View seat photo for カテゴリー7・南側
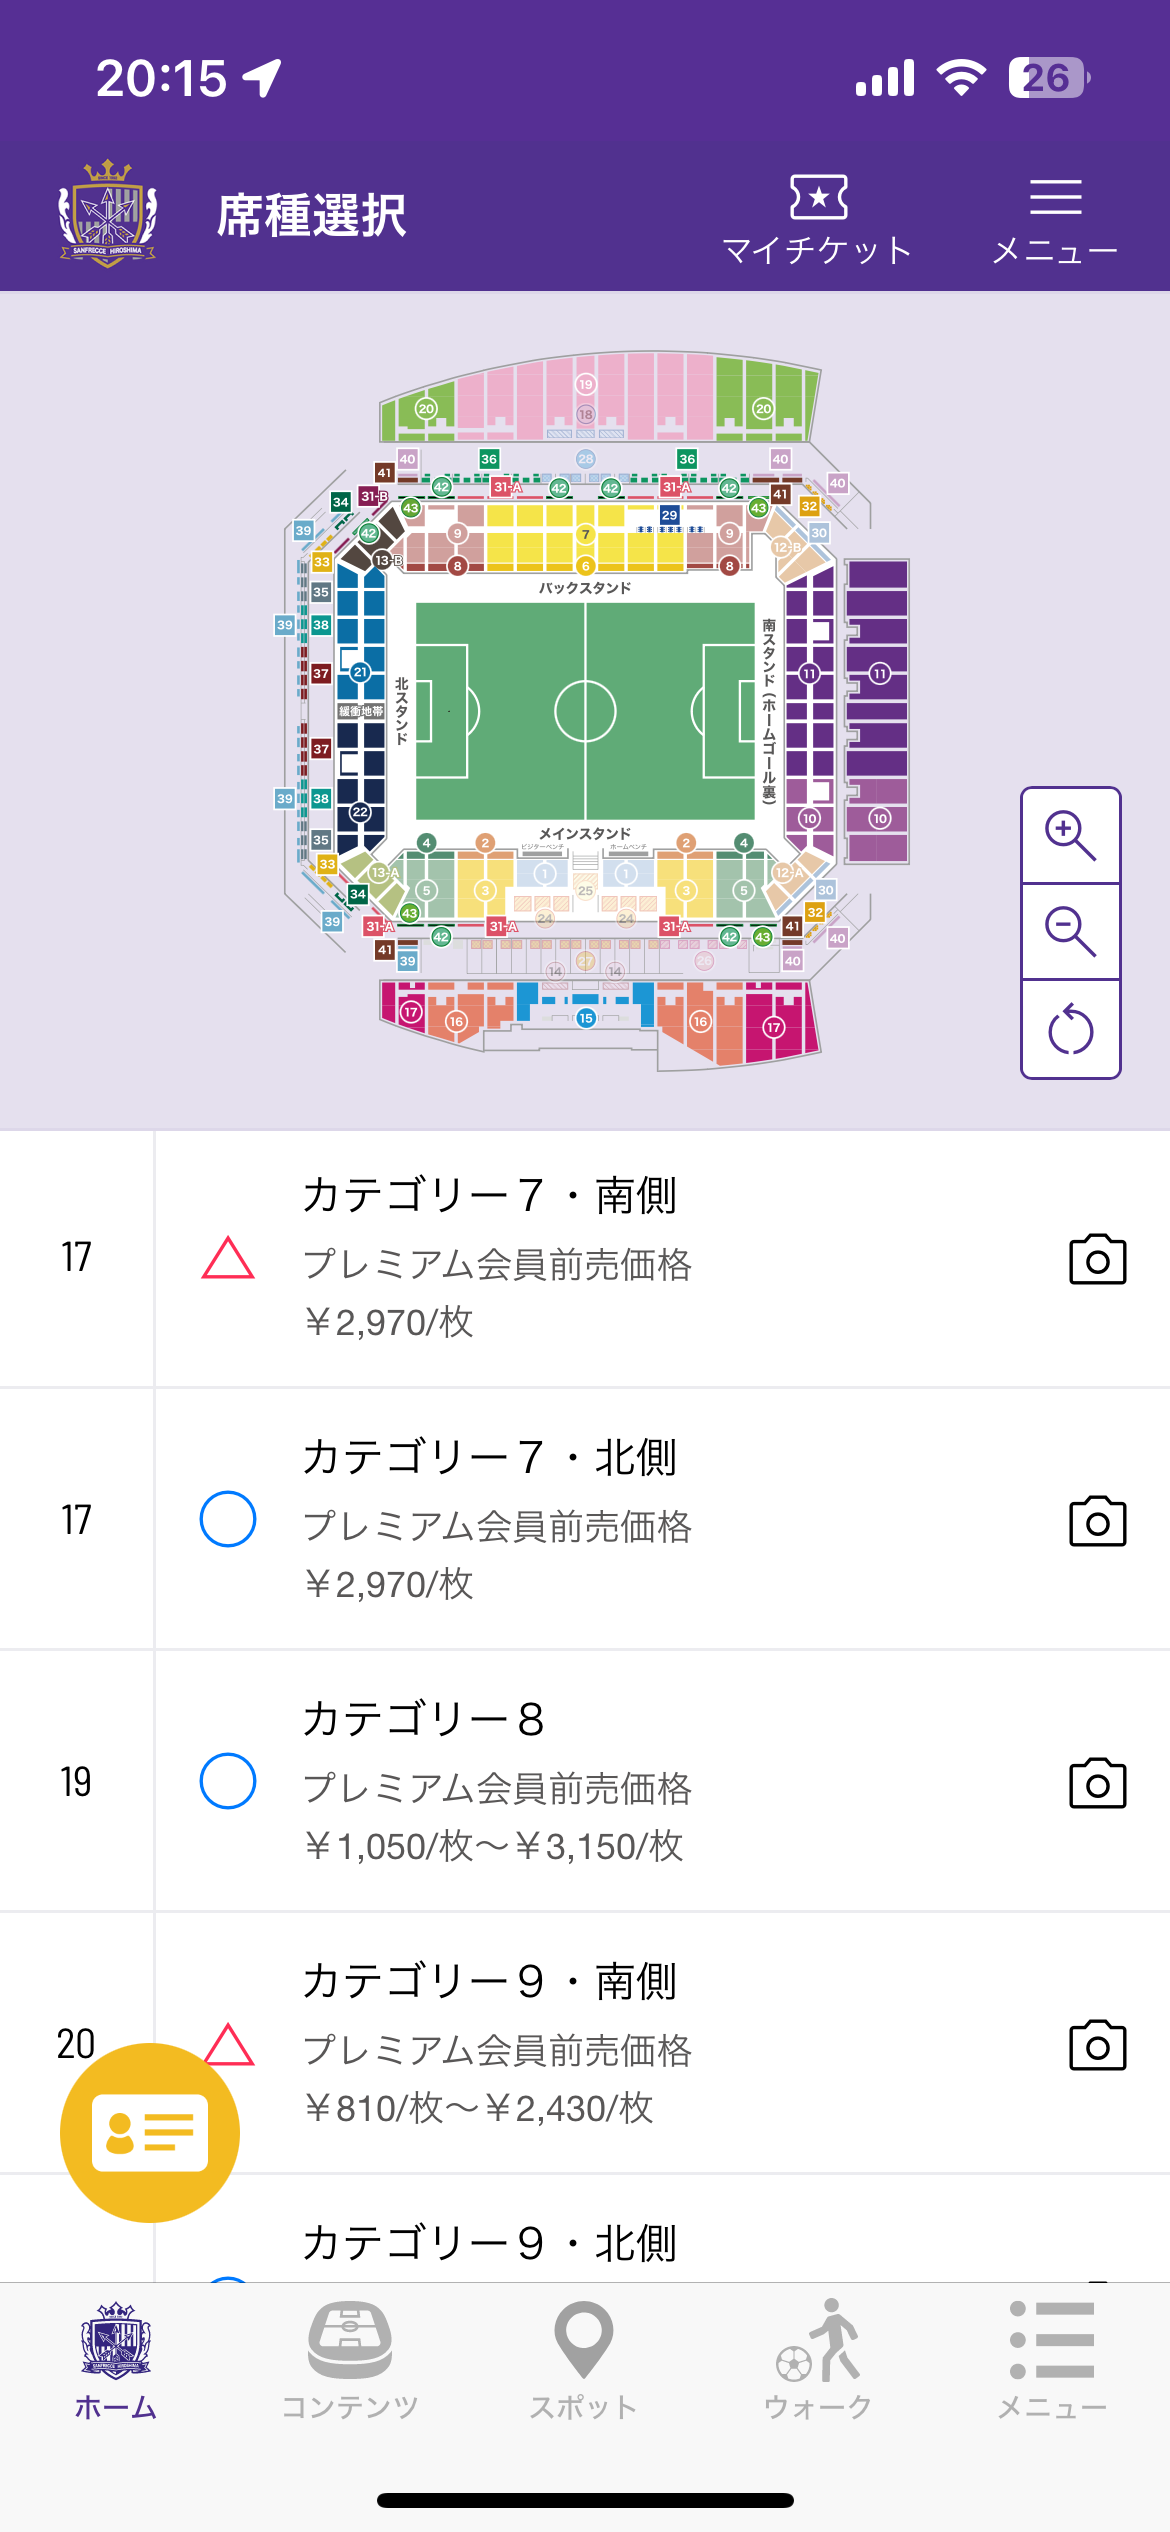Viewport: 1170px width, 2532px height. click(x=1097, y=1259)
